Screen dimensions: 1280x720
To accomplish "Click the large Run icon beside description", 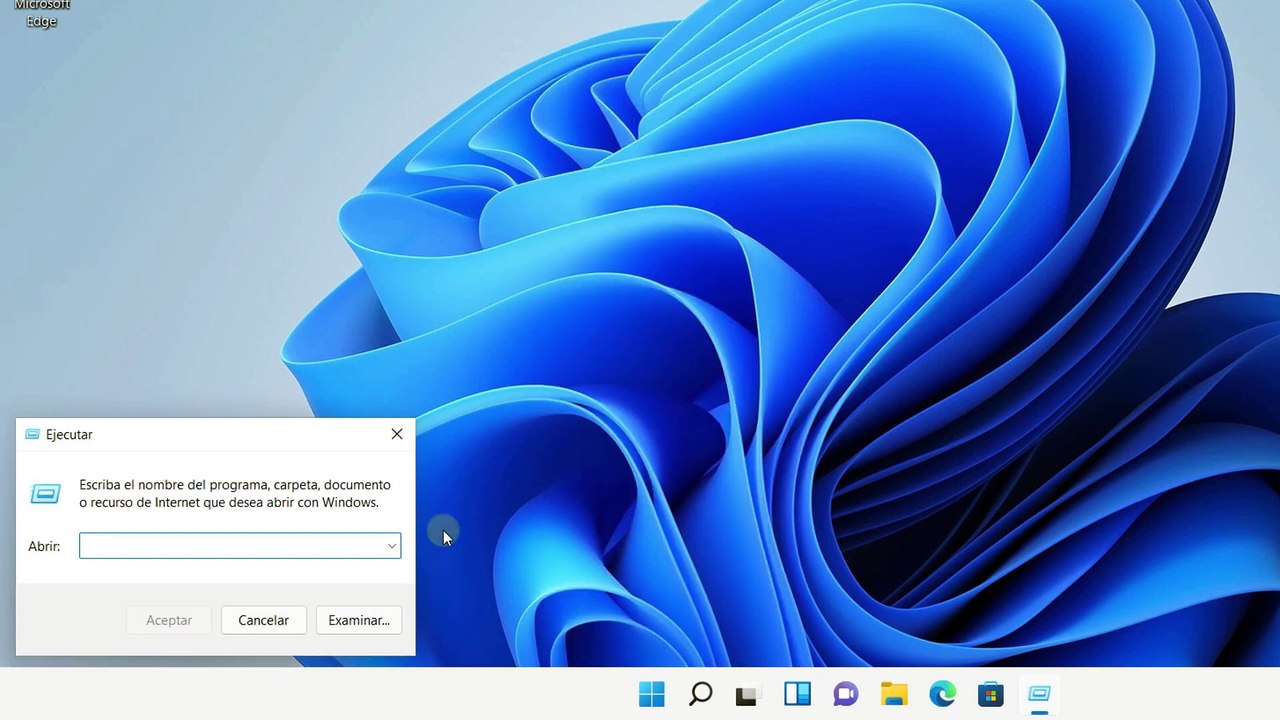I will 46,493.
